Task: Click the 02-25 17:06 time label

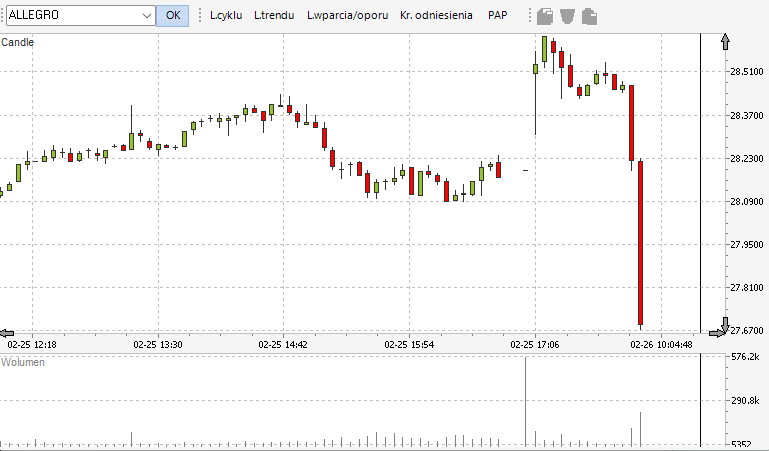Action: 535,345
